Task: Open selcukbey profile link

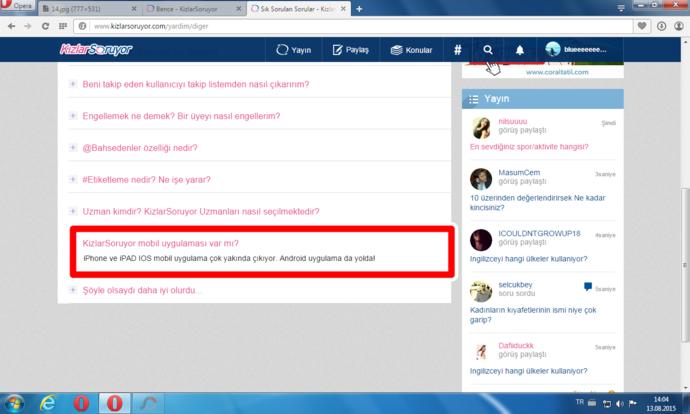Action: pyautogui.click(x=515, y=285)
